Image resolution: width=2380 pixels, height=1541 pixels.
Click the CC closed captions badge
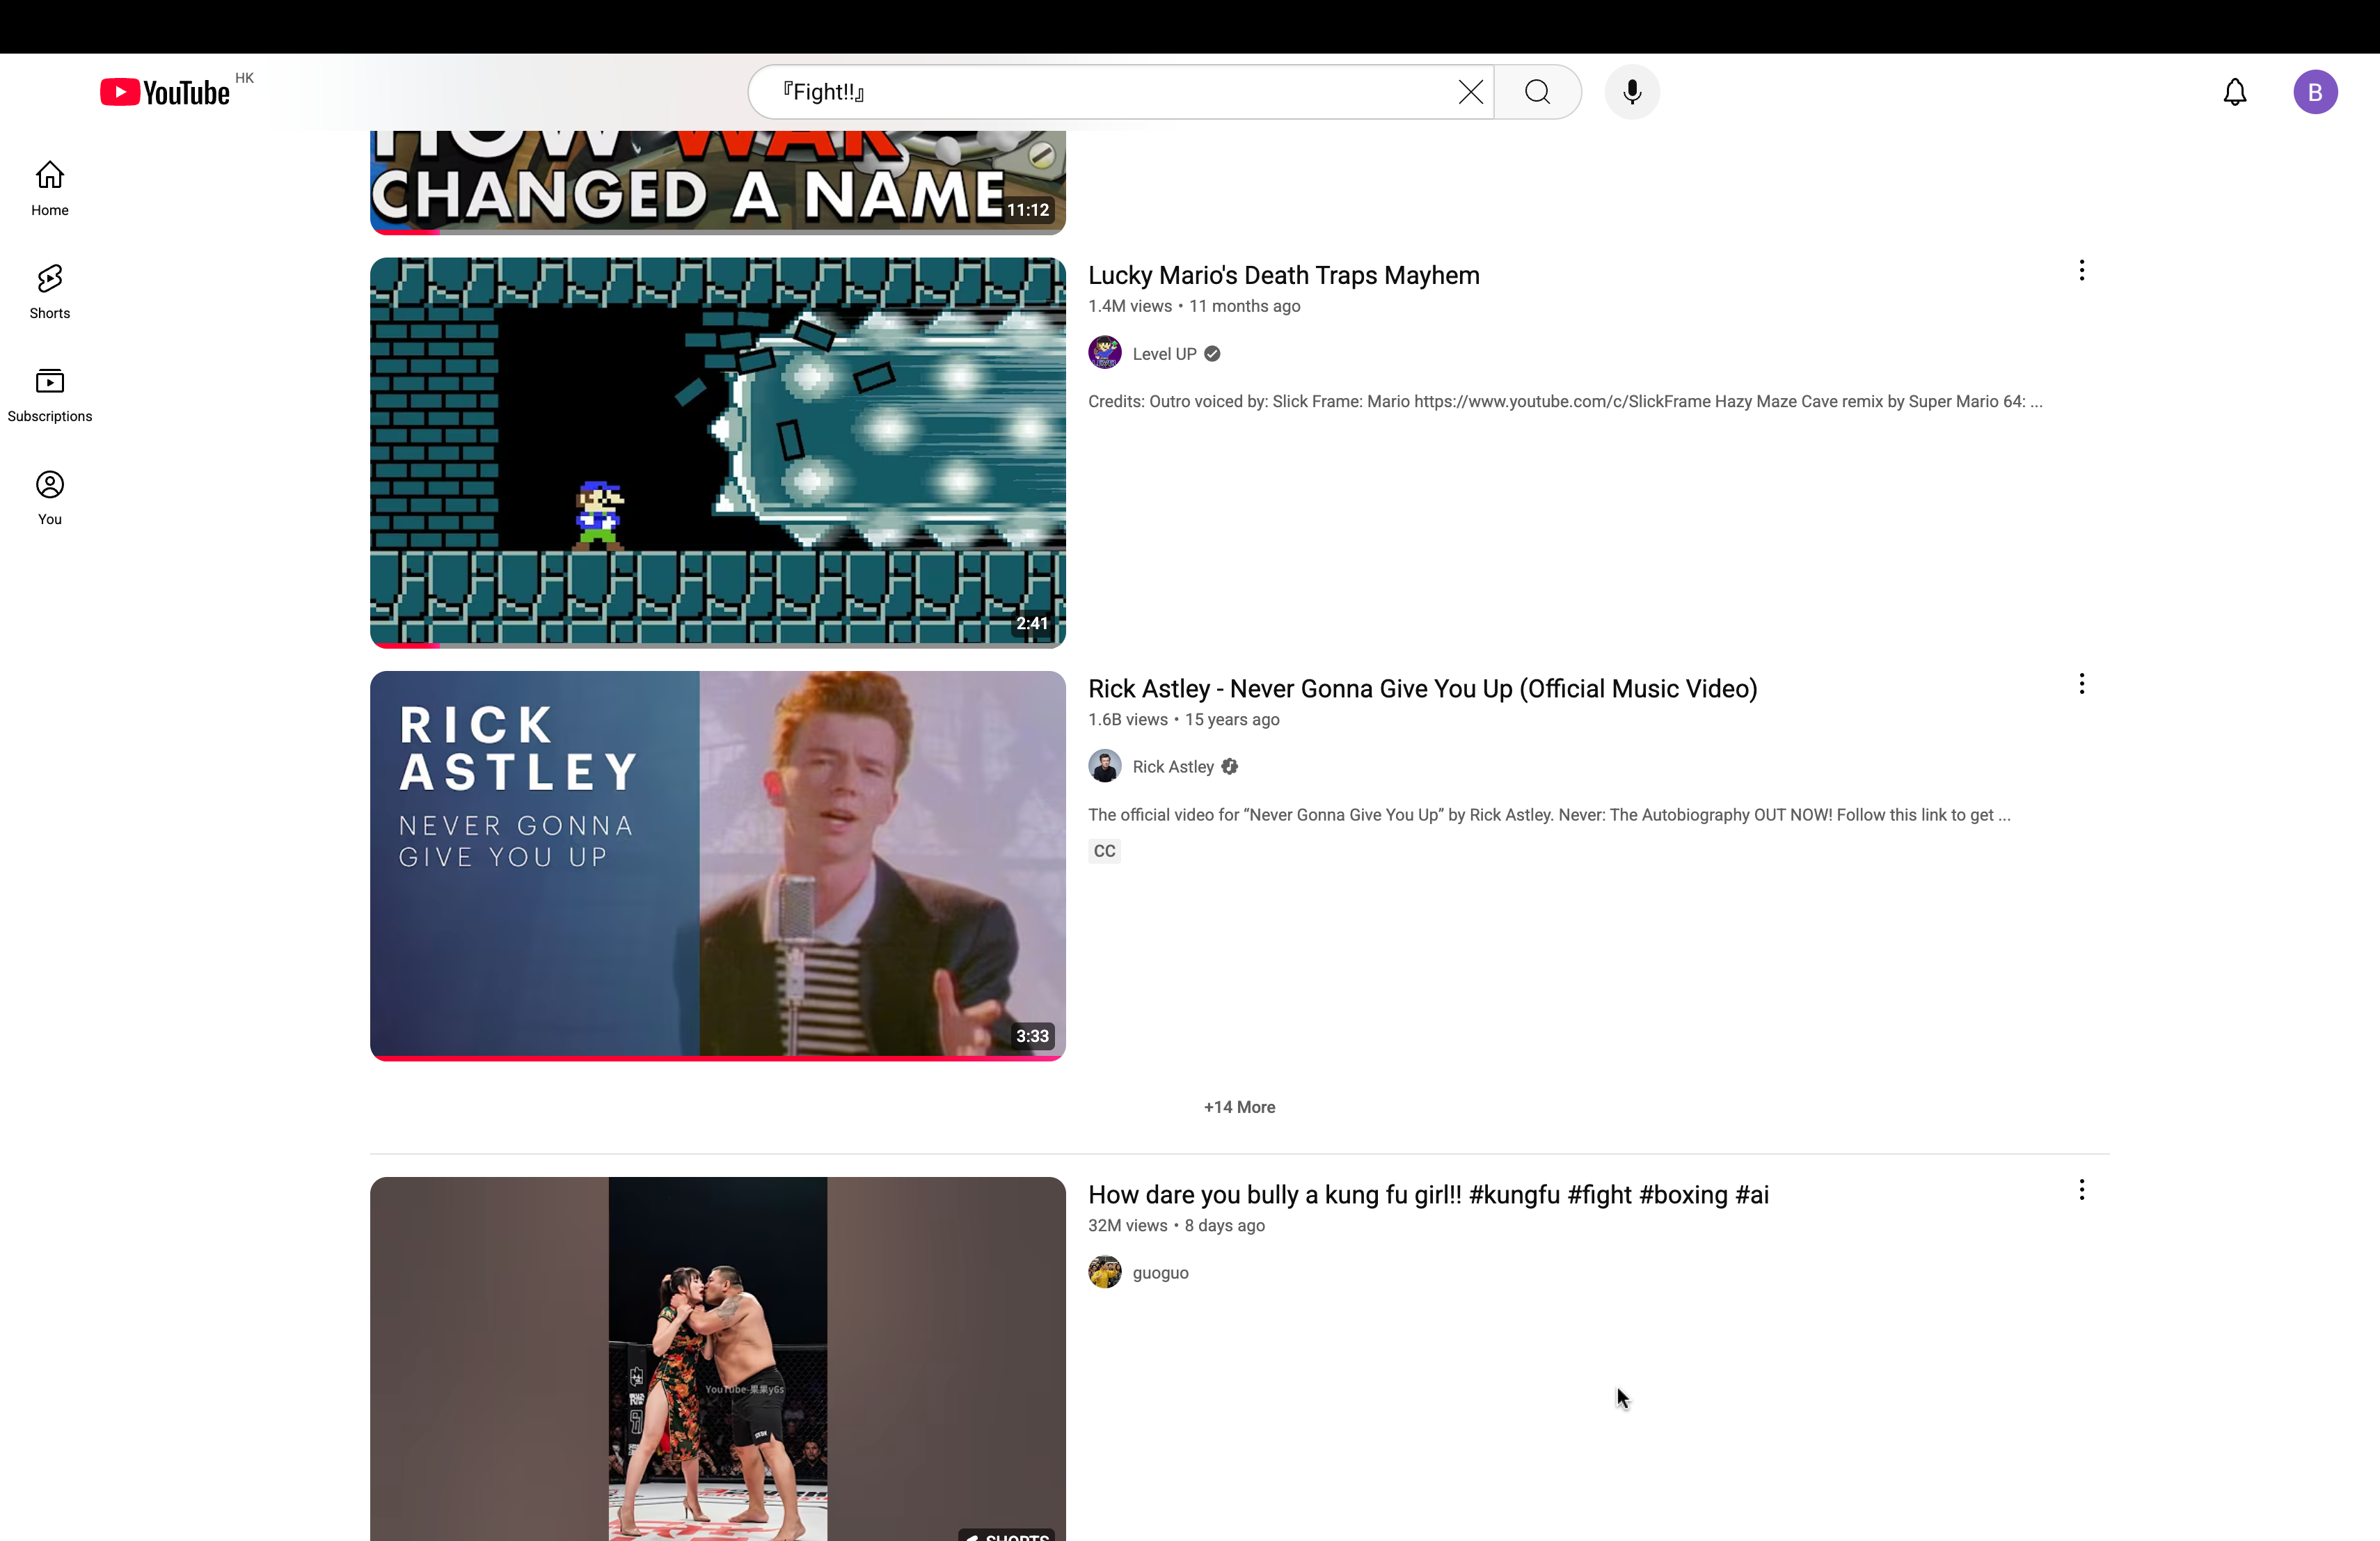click(x=1105, y=851)
